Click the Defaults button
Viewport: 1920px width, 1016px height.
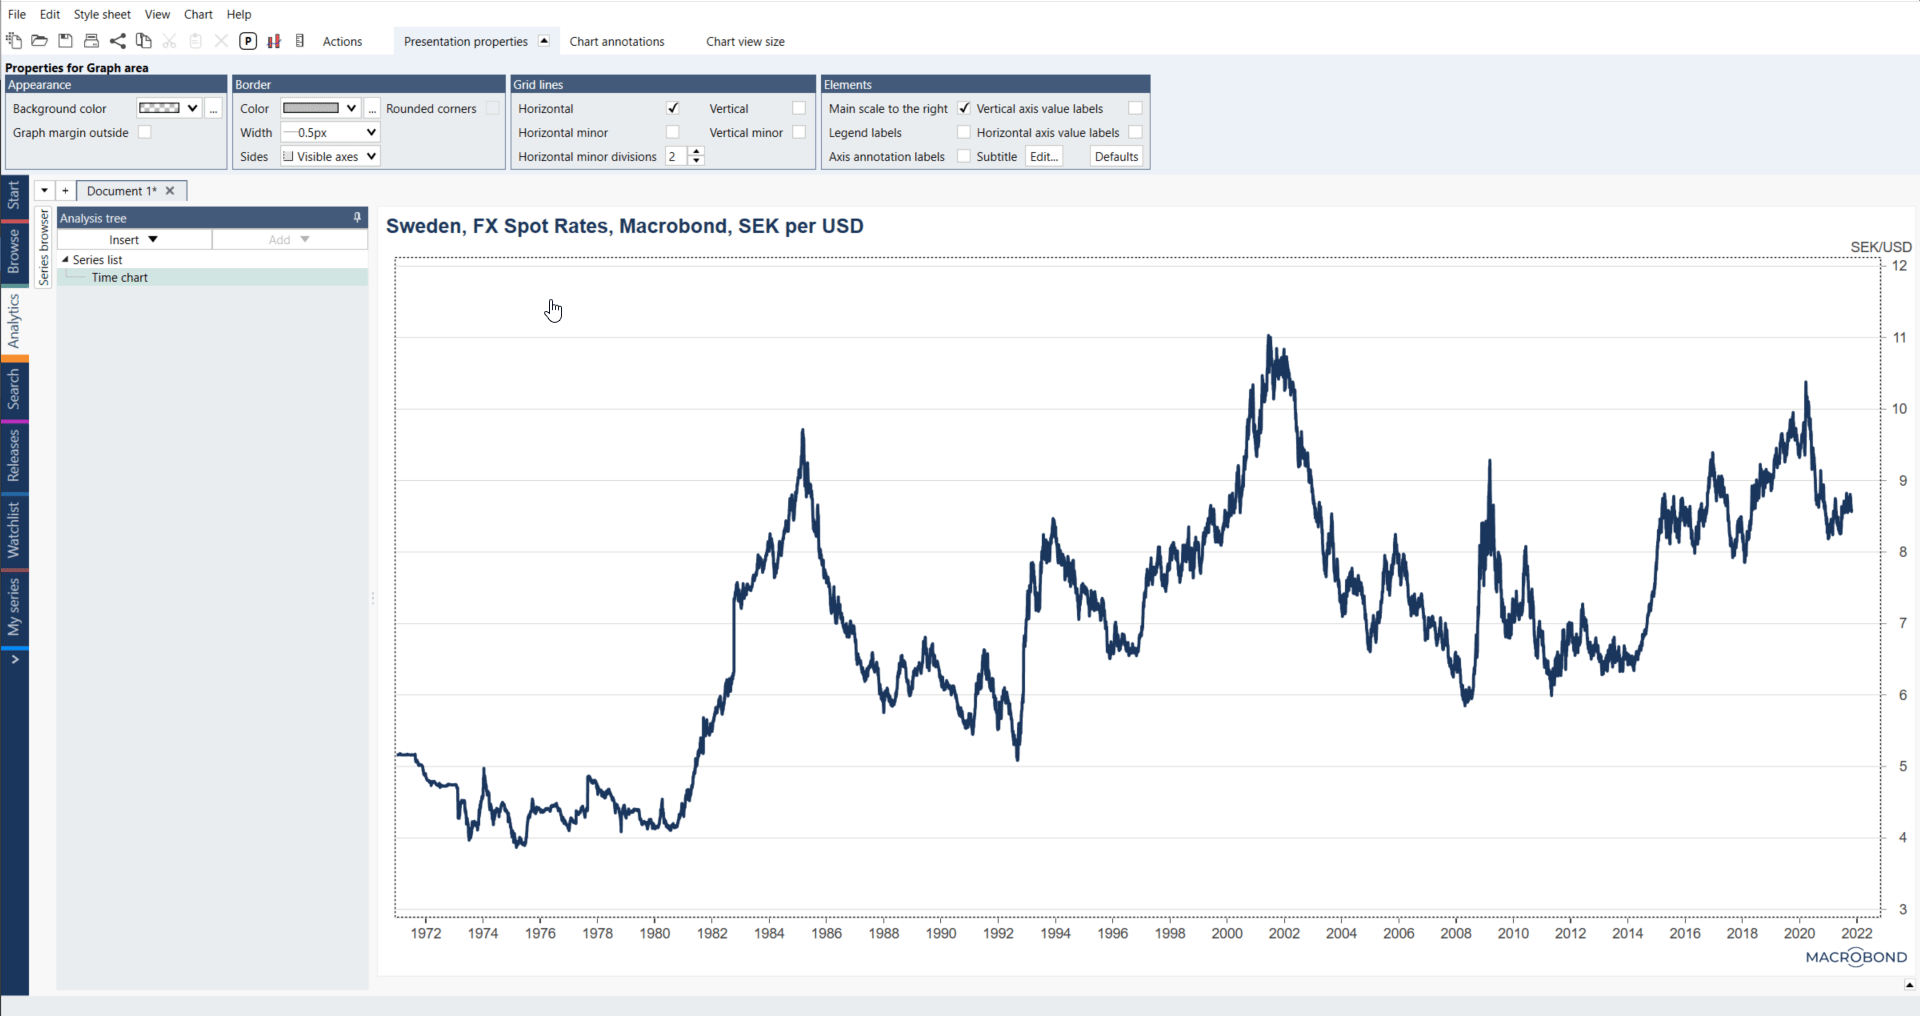click(x=1116, y=156)
